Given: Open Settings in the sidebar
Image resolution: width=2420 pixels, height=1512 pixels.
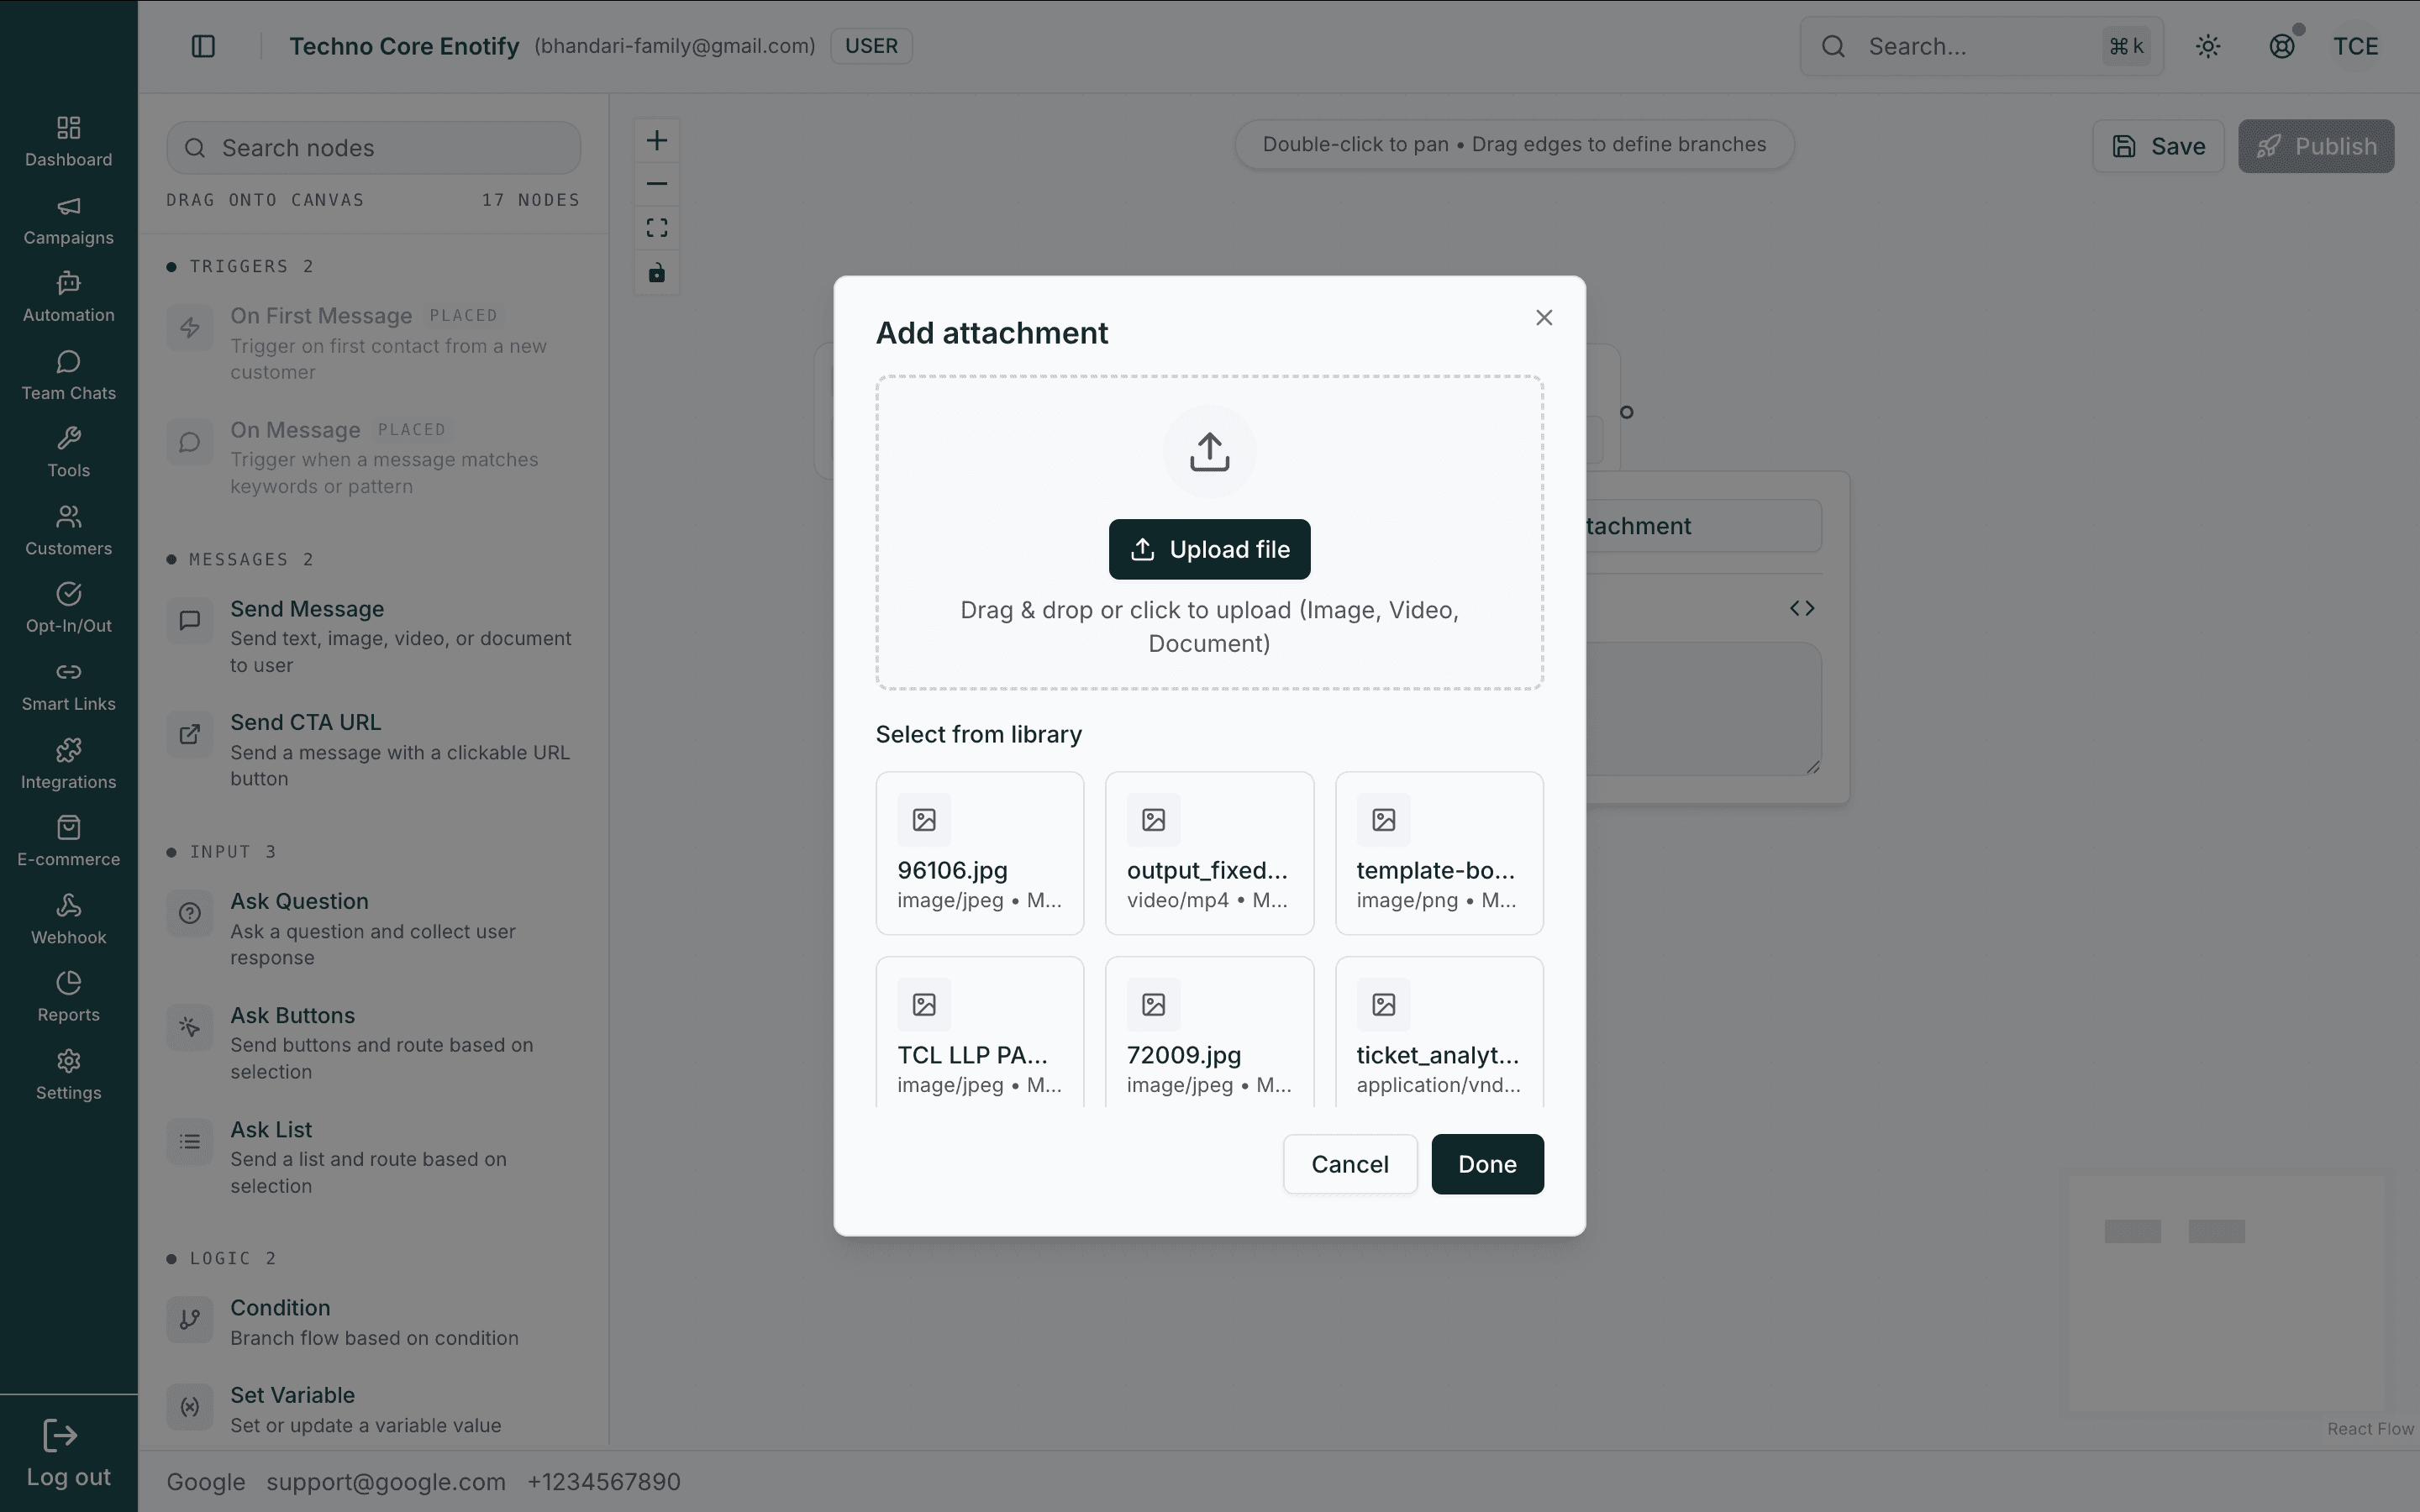Looking at the screenshot, I should click(68, 1075).
